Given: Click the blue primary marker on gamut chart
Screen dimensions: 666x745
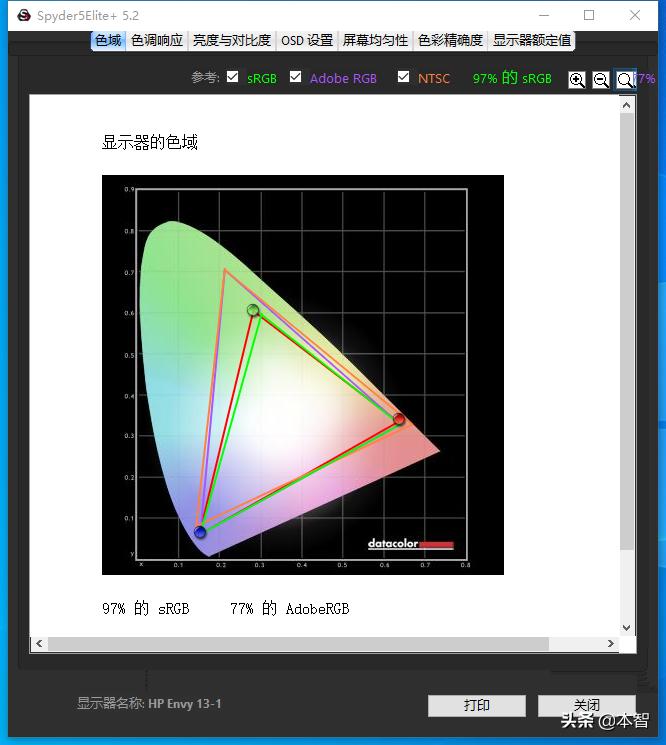Looking at the screenshot, I should coord(200,532).
